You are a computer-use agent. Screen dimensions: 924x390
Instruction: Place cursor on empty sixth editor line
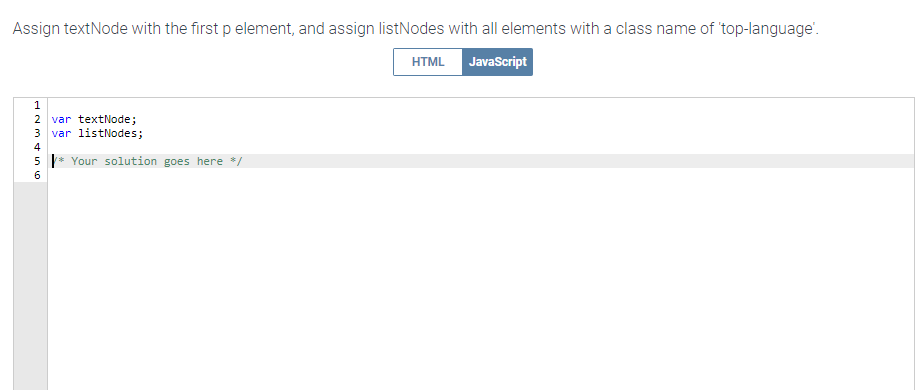pos(481,175)
